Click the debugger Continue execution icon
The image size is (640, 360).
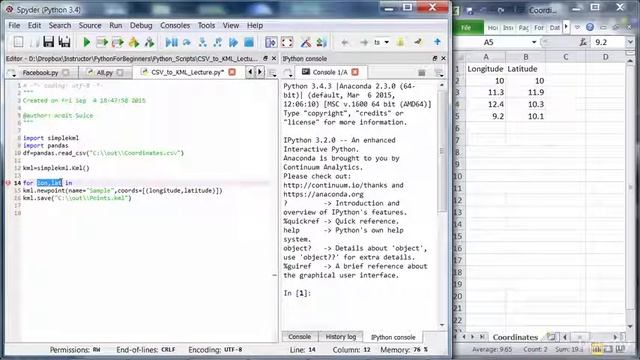coord(233,42)
